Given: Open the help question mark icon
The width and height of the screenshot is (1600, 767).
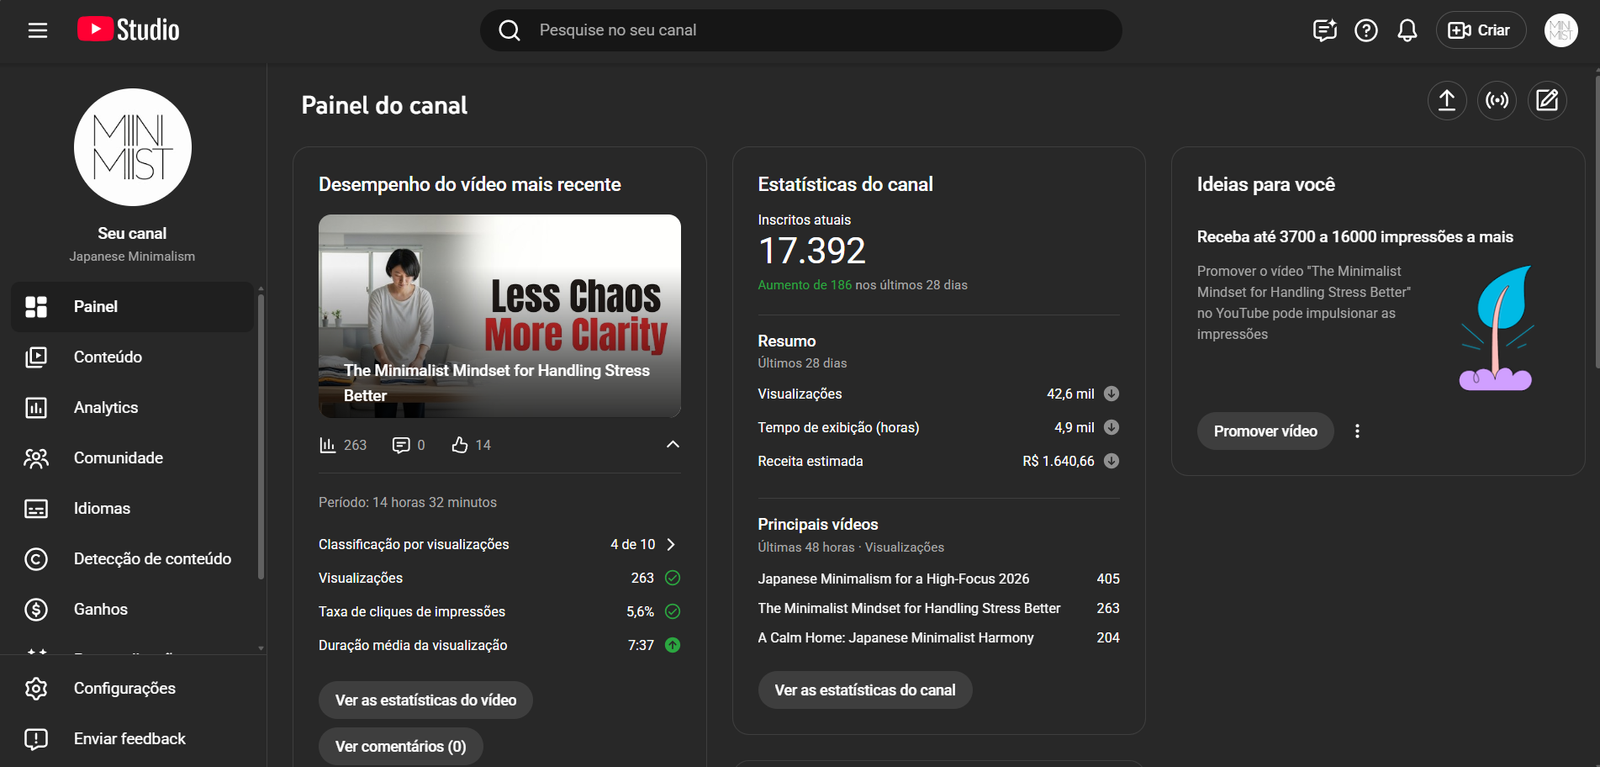Looking at the screenshot, I should tap(1366, 30).
